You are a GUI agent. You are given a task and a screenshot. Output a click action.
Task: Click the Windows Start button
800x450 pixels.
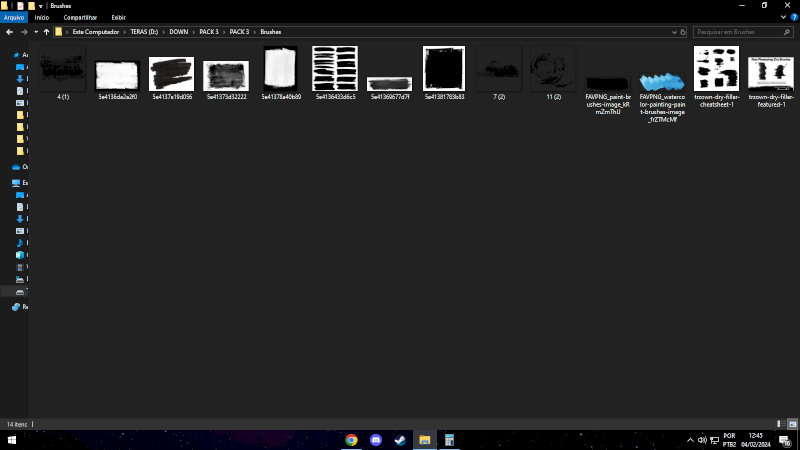coord(11,440)
